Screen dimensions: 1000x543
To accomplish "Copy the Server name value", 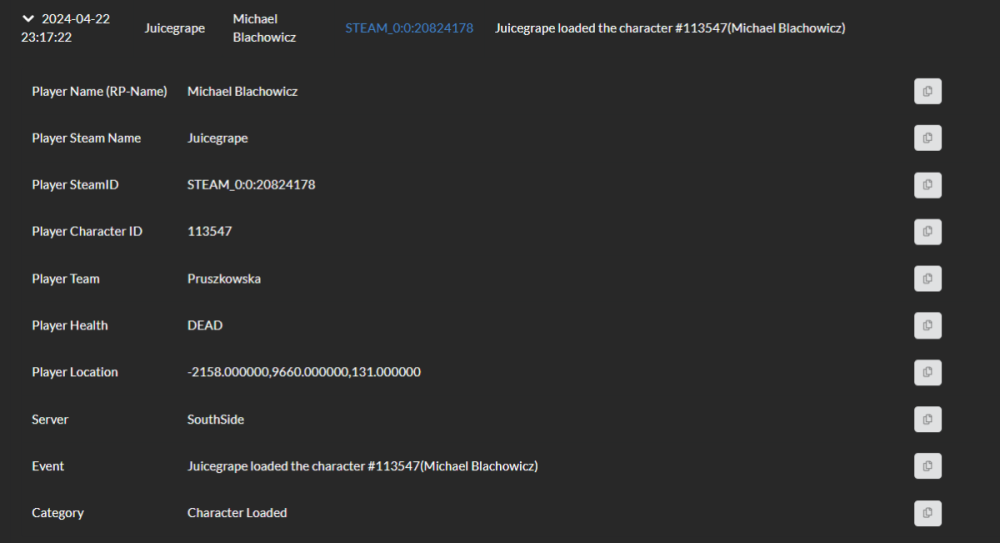I will (927, 419).
